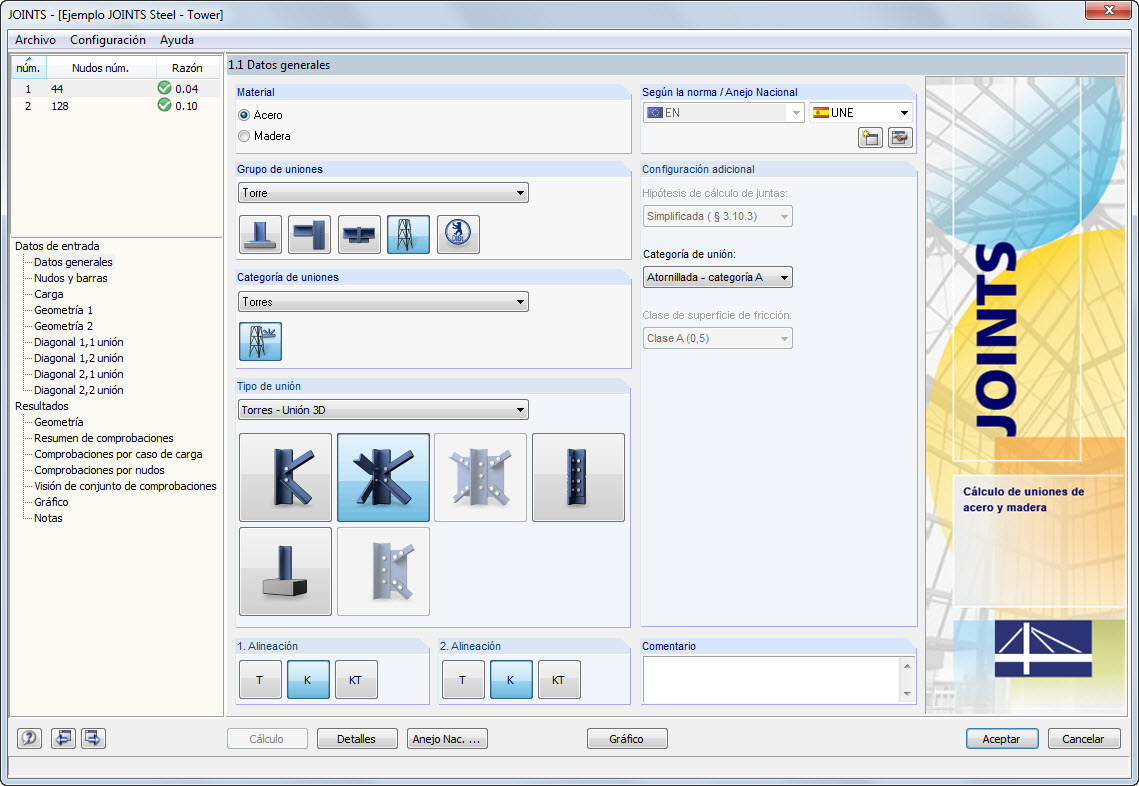Screen dimensions: 1139x786
Task: Select Acero material radio button
Action: click(x=244, y=115)
